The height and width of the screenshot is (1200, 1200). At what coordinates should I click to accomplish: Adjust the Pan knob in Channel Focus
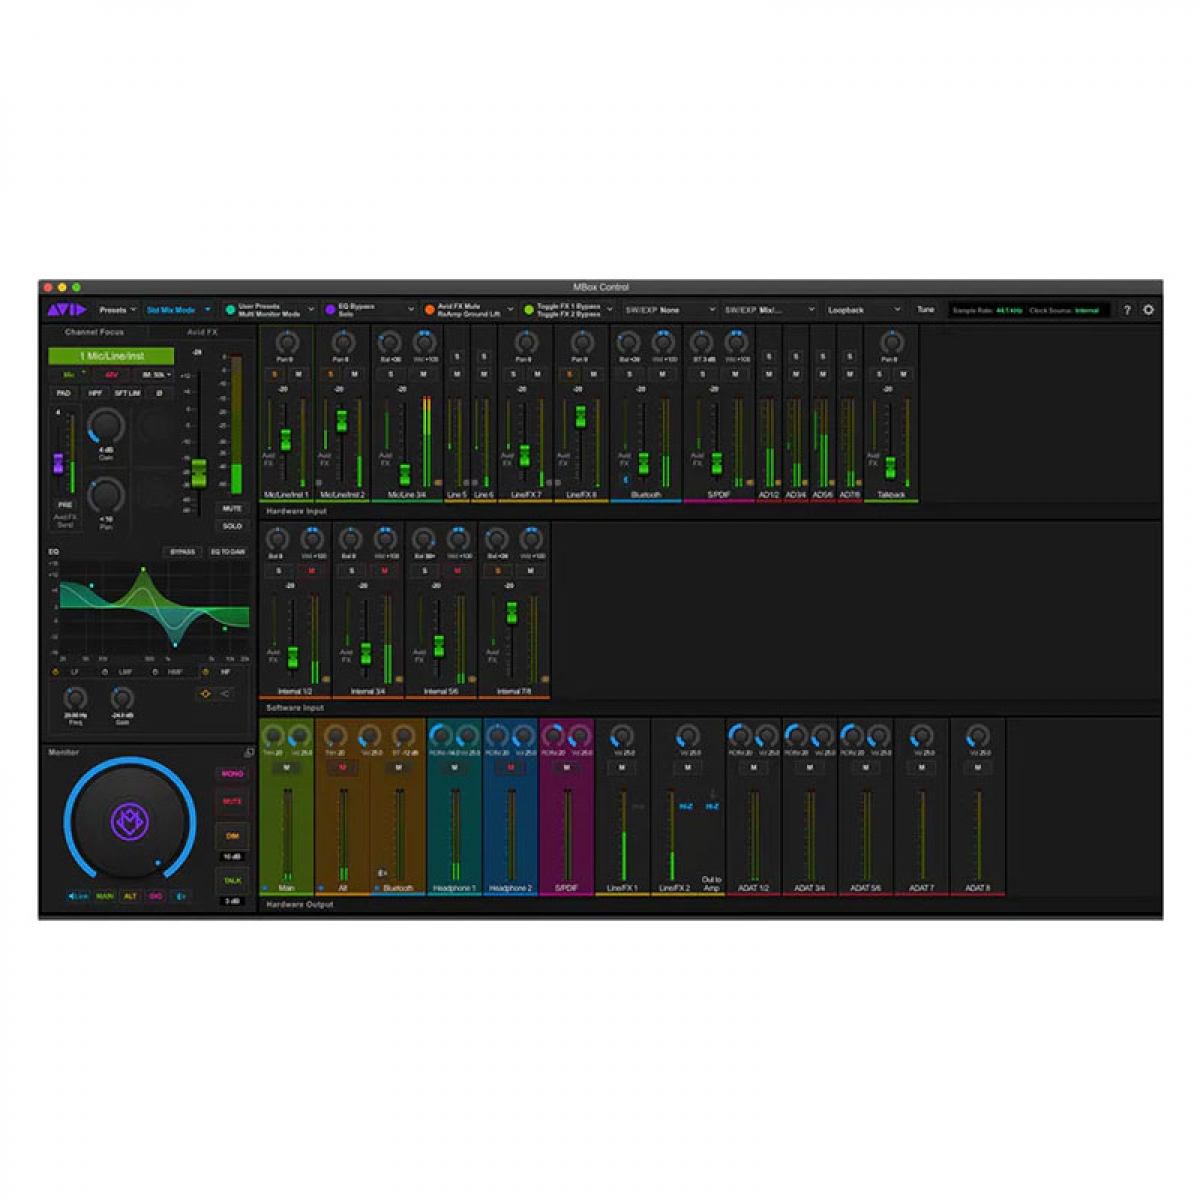click(105, 494)
